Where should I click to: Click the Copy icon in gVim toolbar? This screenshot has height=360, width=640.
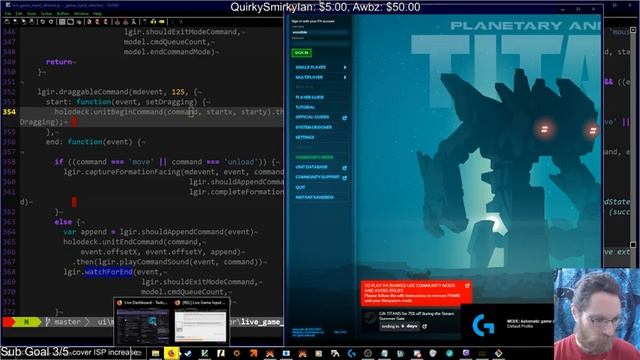coord(70,22)
